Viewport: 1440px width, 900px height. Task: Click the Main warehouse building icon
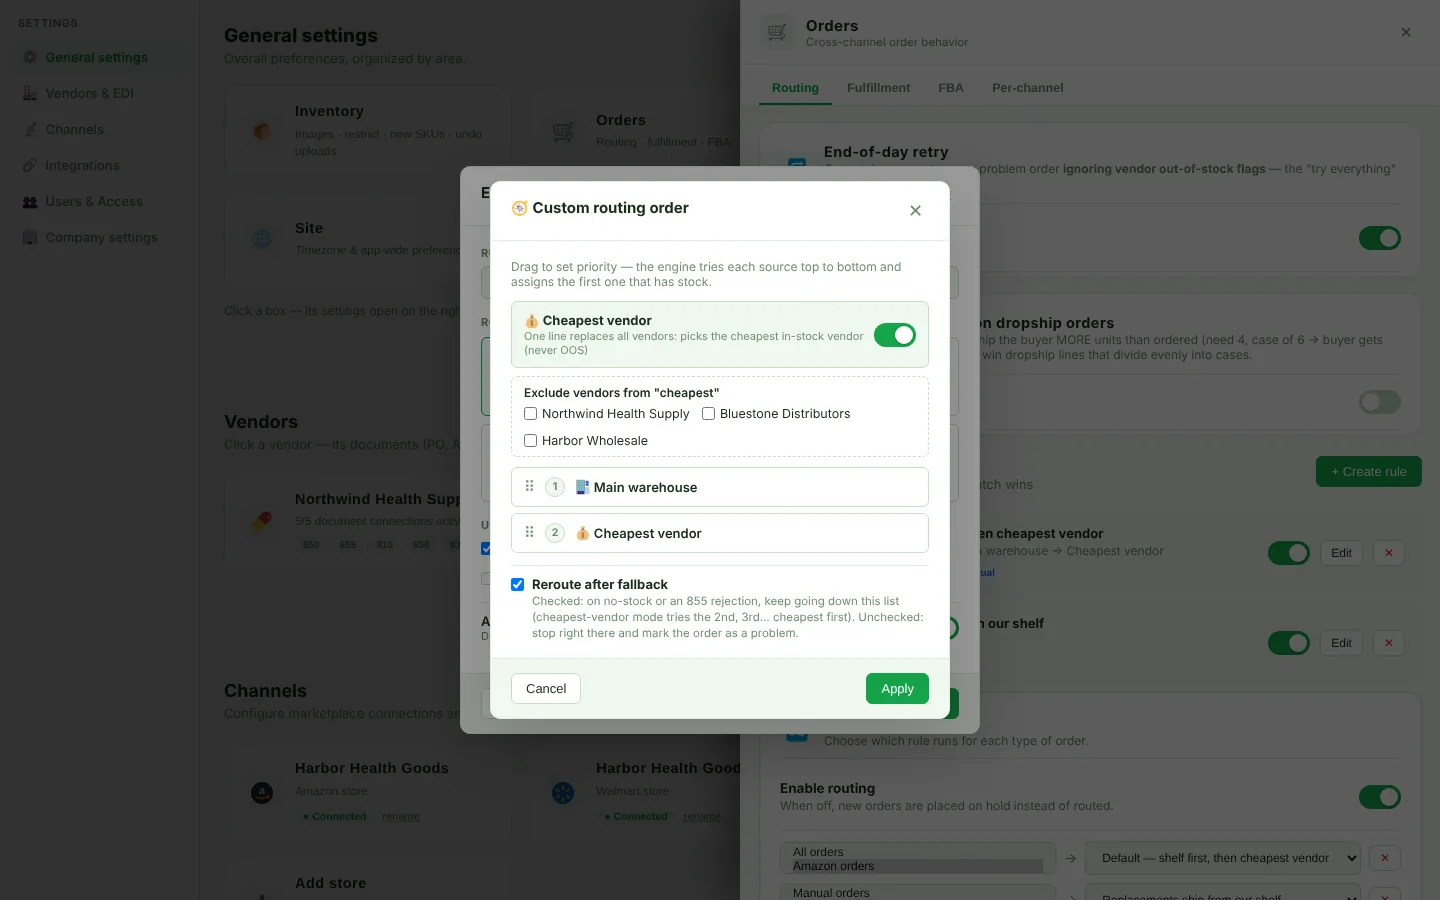tap(582, 487)
